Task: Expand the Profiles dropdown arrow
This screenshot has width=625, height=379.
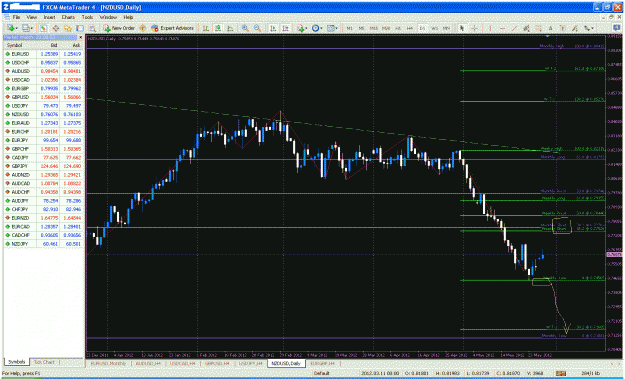Action: click(32, 28)
